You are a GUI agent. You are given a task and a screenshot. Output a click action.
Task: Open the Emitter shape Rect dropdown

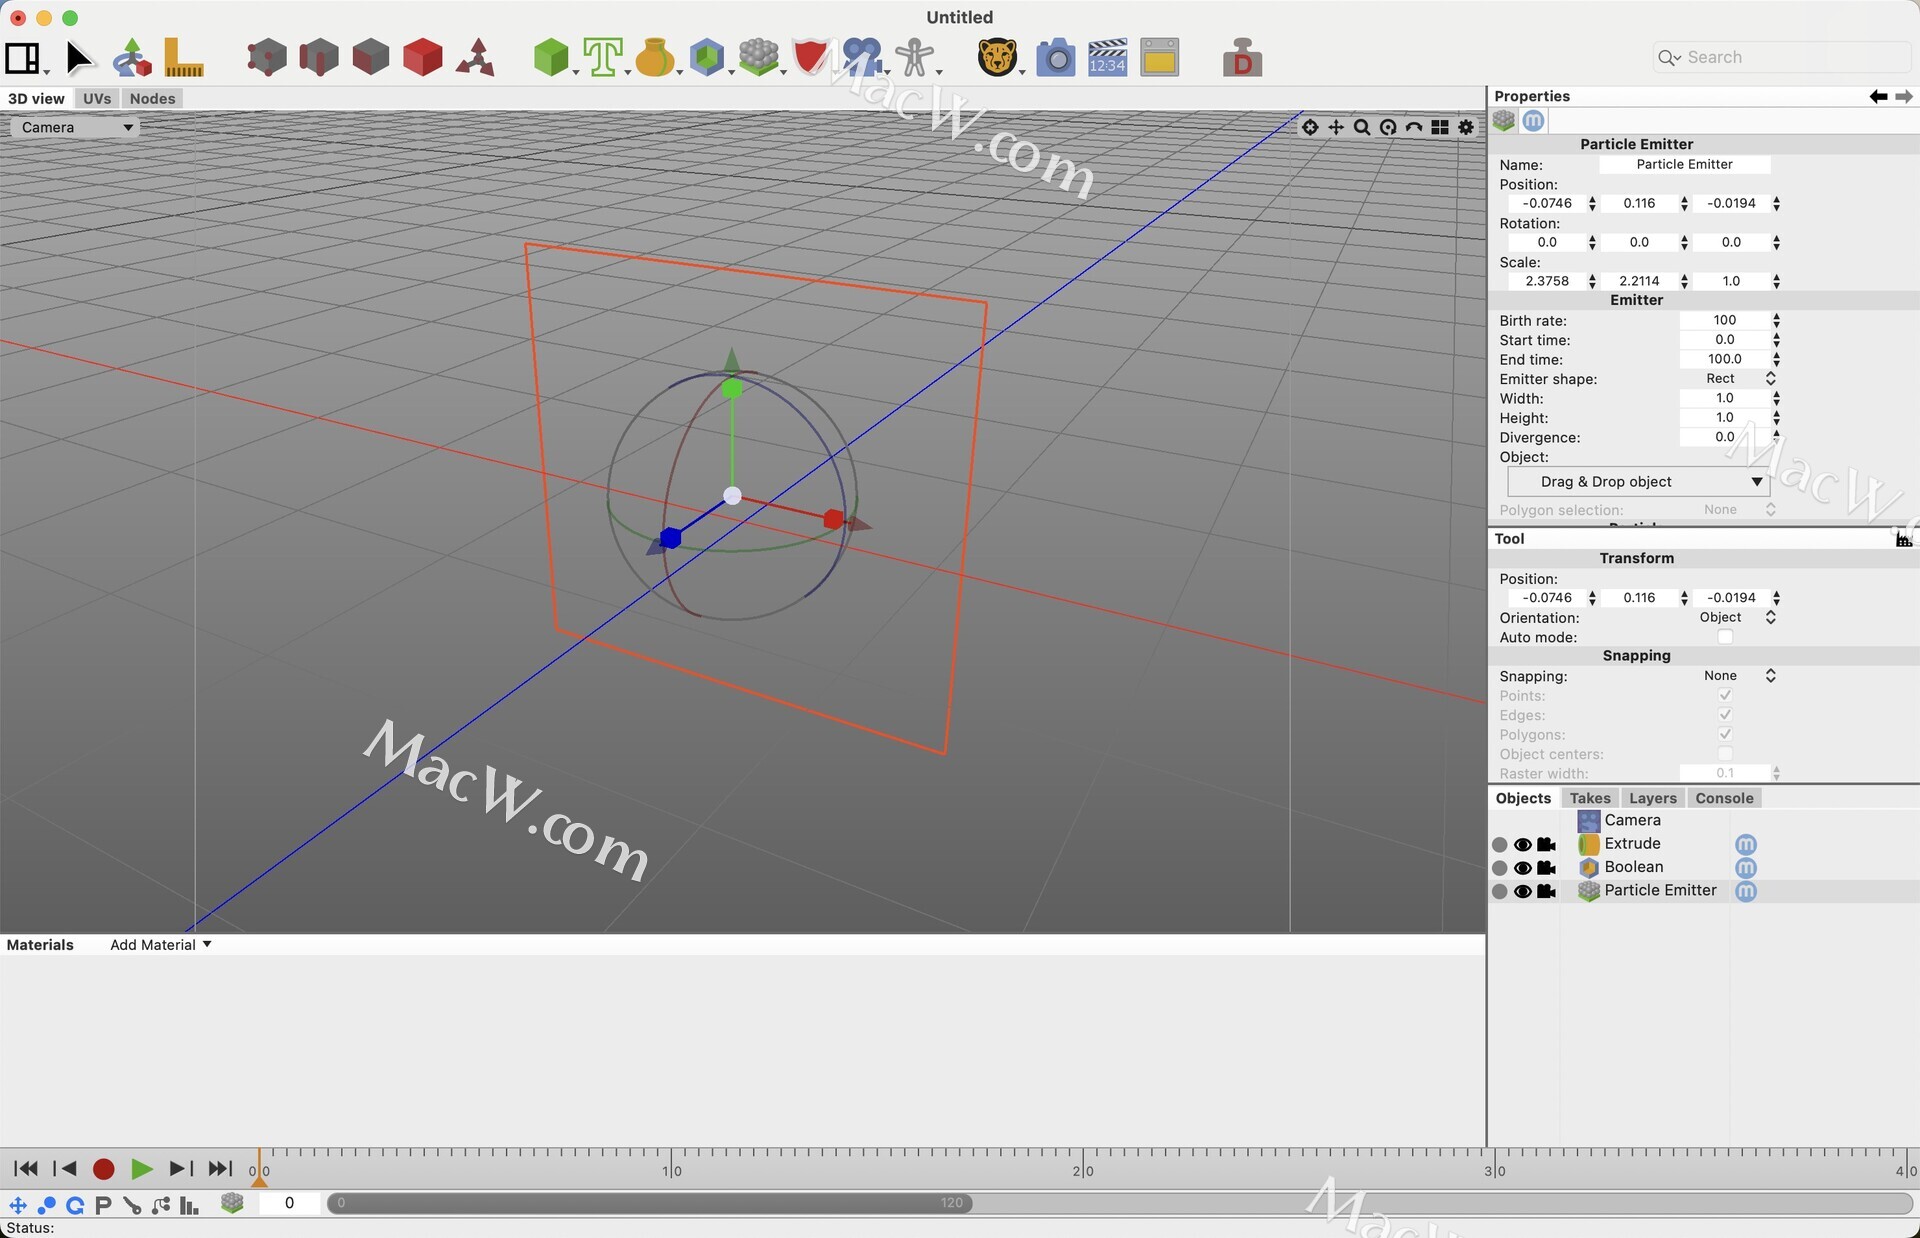[x=1730, y=379]
